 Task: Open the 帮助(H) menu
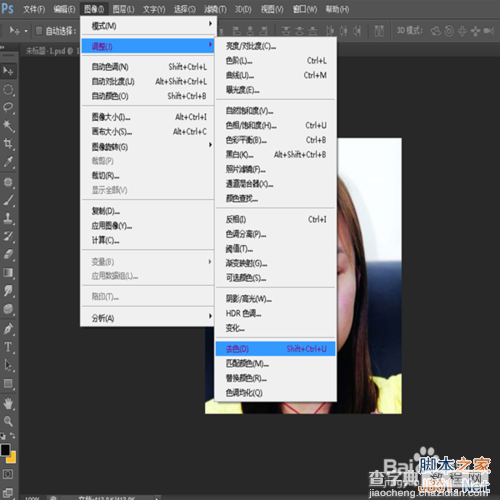[x=337, y=9]
